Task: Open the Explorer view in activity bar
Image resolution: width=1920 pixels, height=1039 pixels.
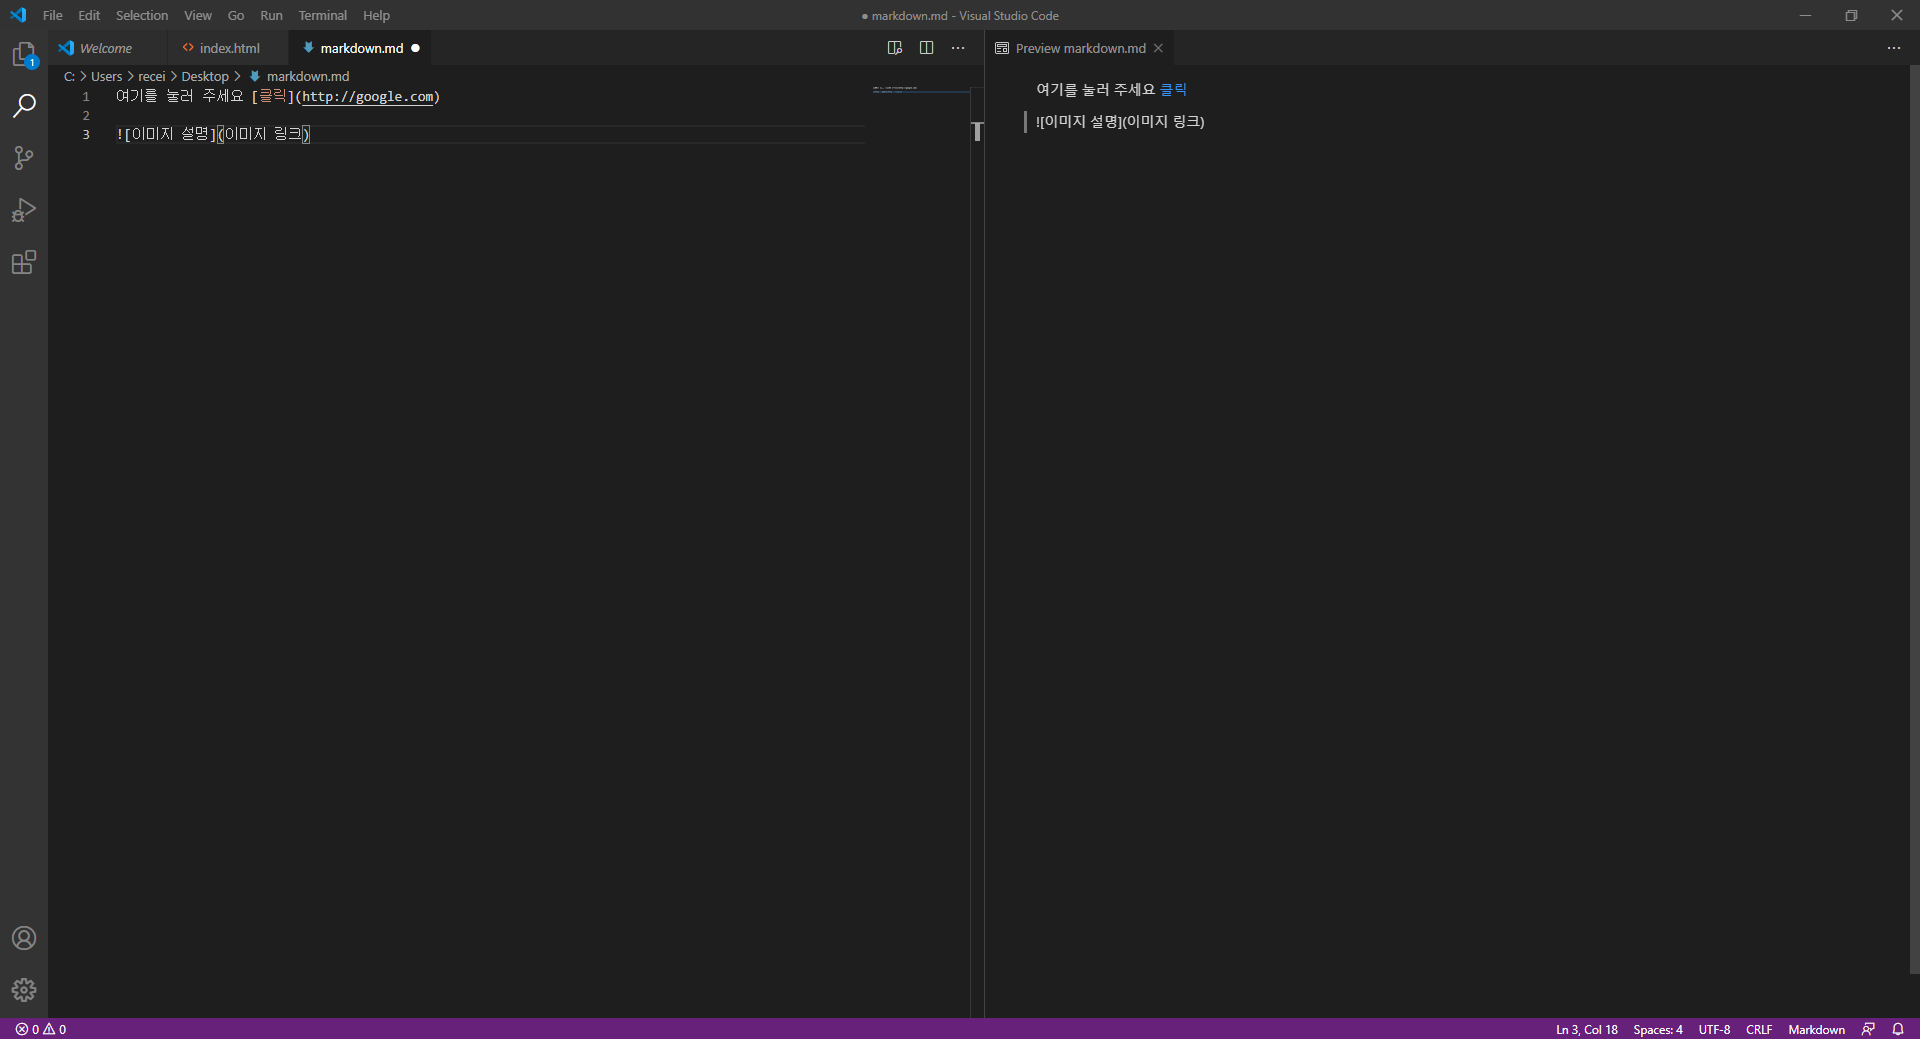Action: coord(24,54)
